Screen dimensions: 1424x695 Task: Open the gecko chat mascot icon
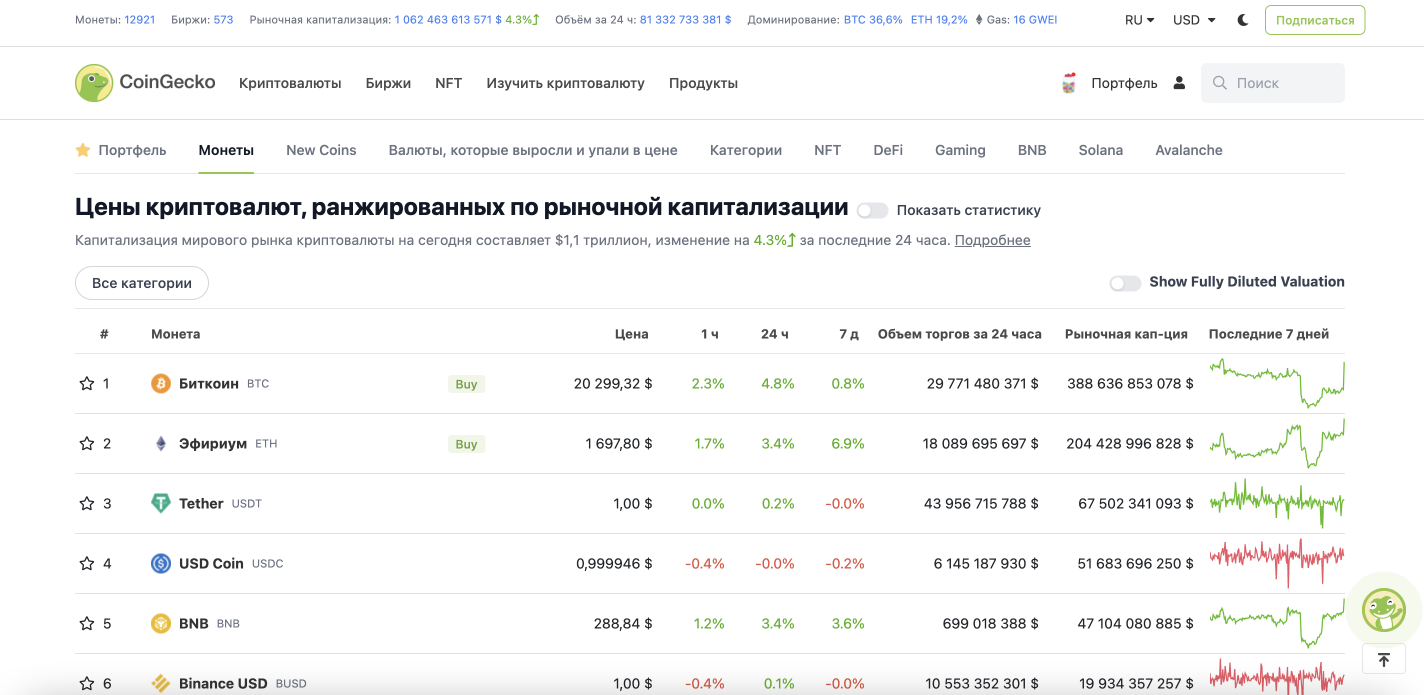coord(1384,609)
